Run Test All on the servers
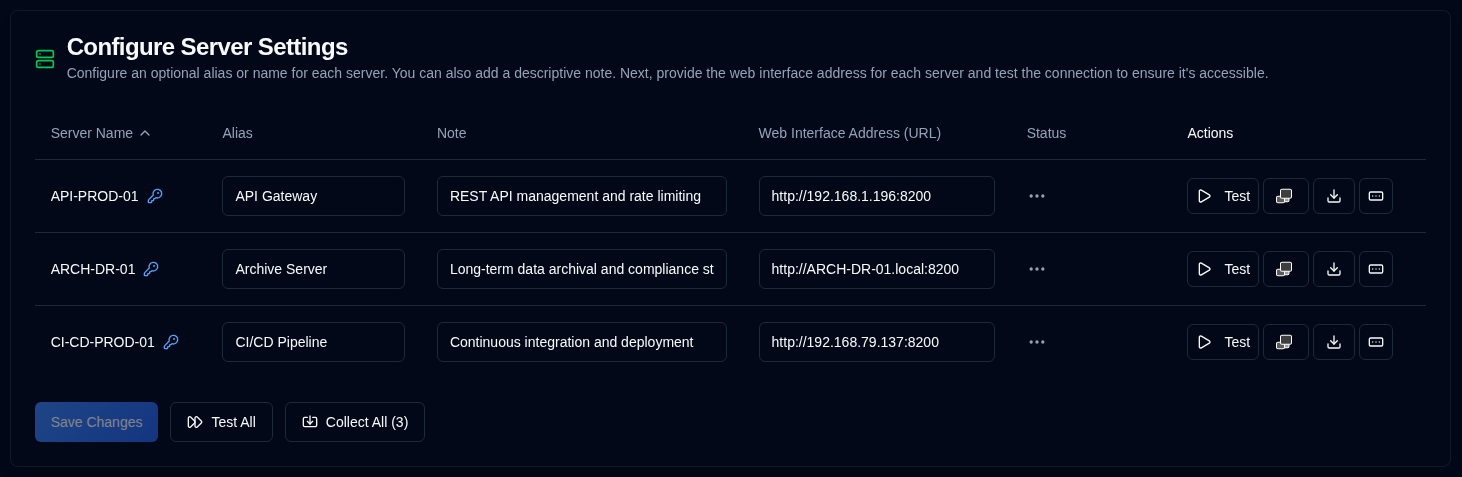Image resolution: width=1462 pixels, height=477 pixels. pyautogui.click(x=221, y=422)
